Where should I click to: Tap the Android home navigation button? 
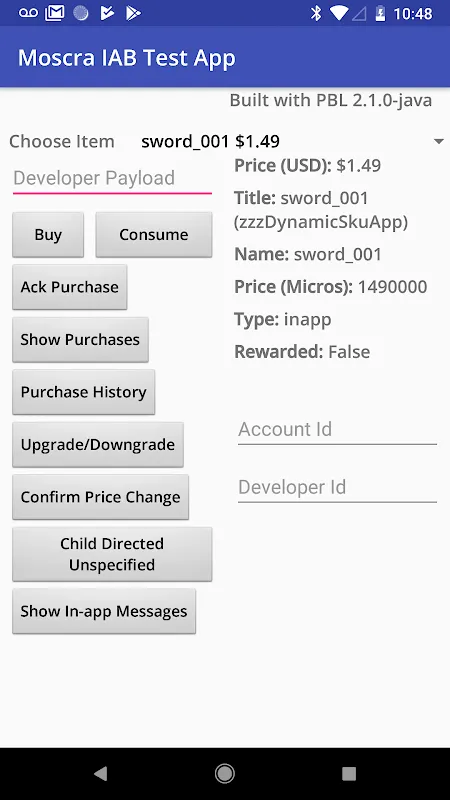[225, 774]
